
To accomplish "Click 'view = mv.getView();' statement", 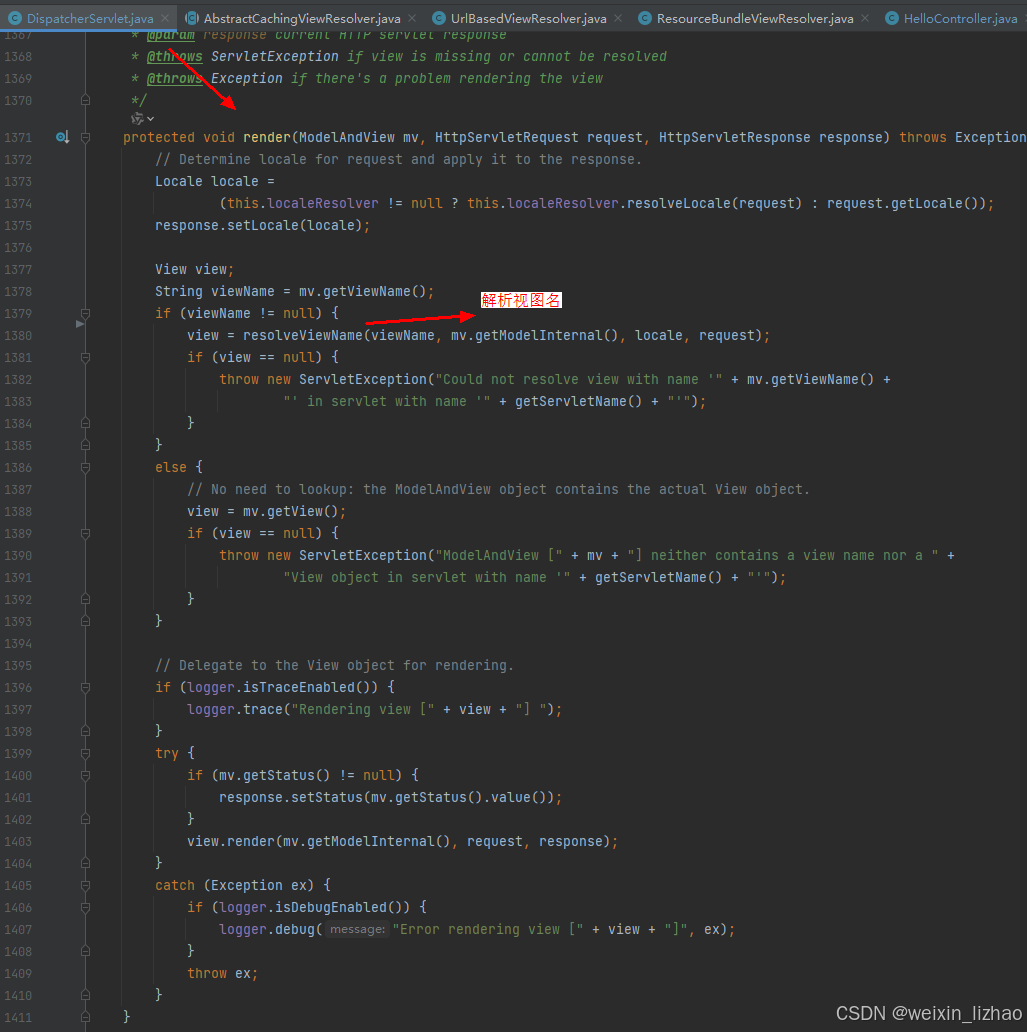I will pyautogui.click(x=267, y=511).
